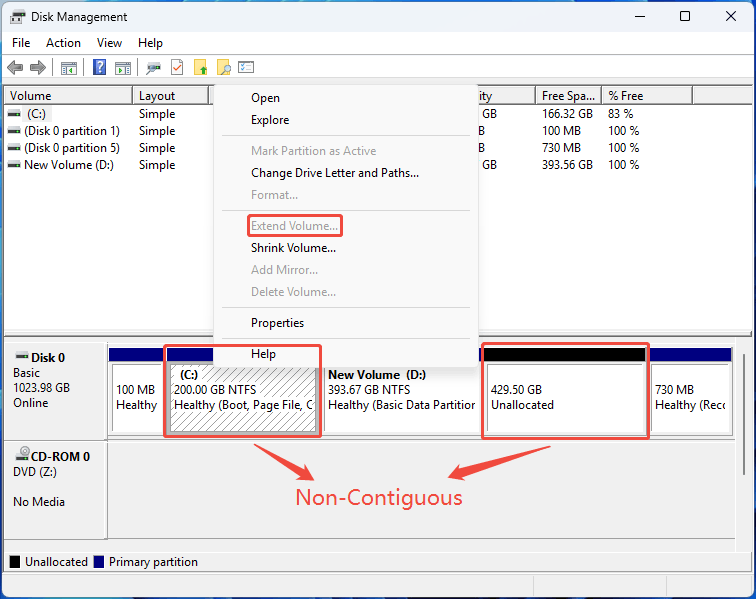This screenshot has height=599, width=756.
Task: Click the CD-ROM 0 DVD (Z:) label panel
Action: point(55,489)
